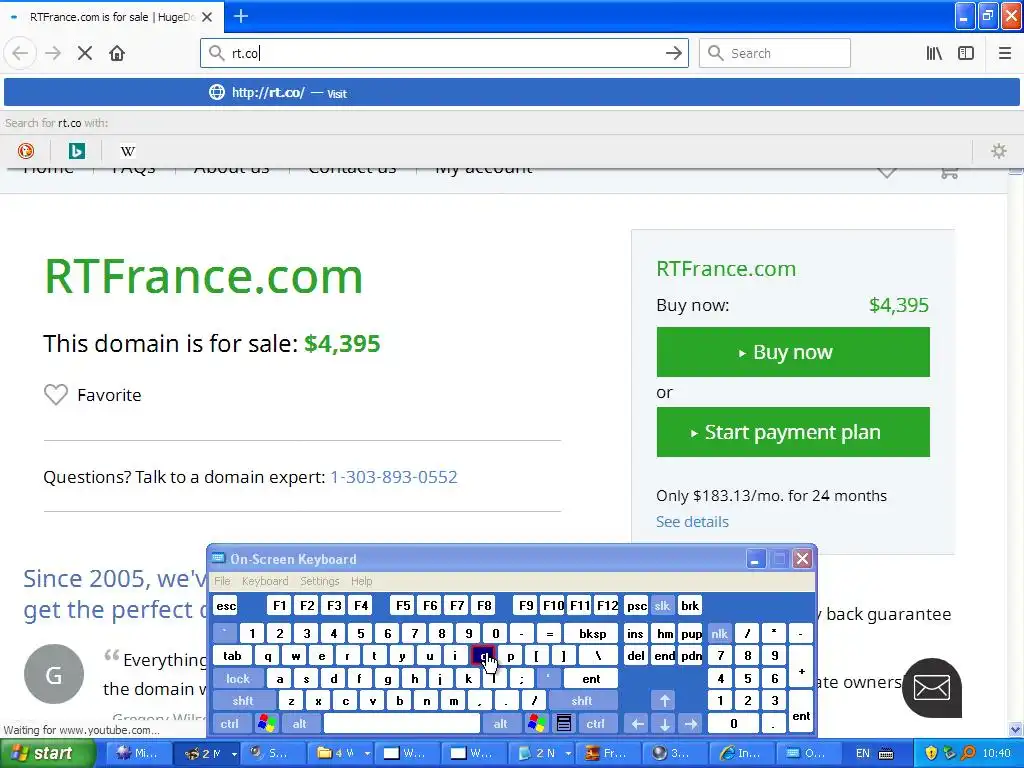Go to the browser home page
The width and height of the screenshot is (1024, 768).
(x=117, y=53)
